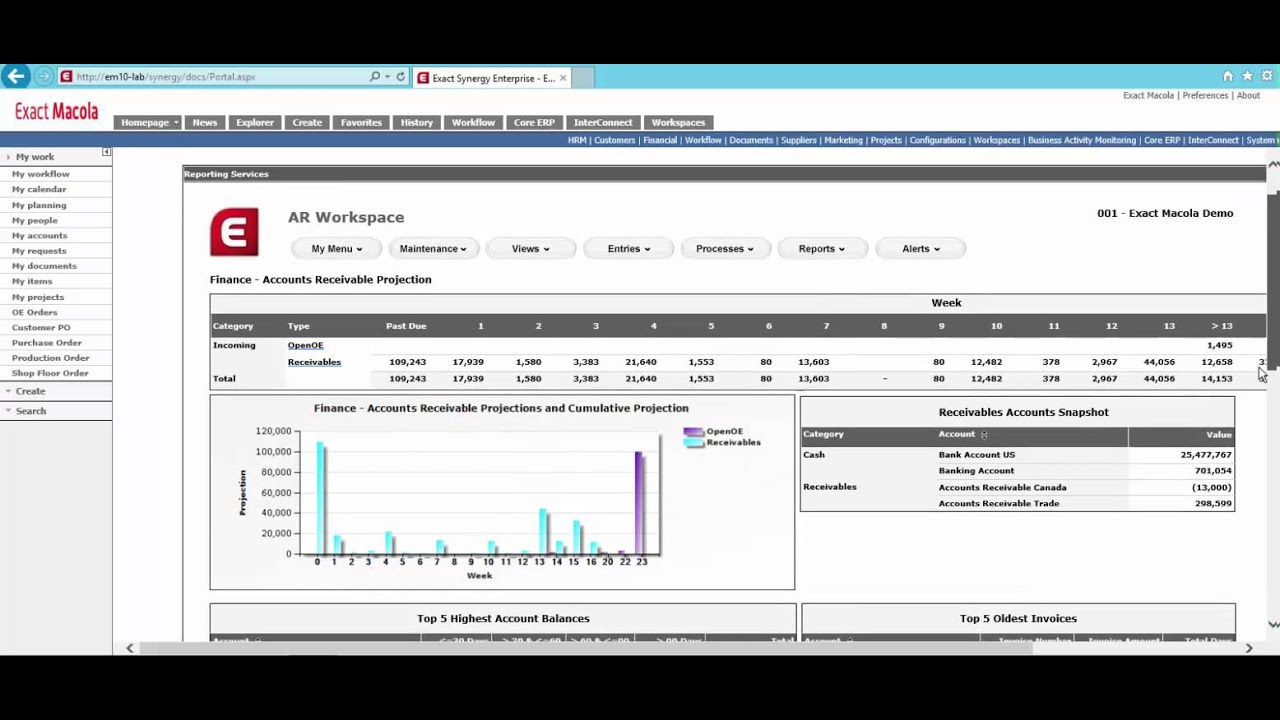The height and width of the screenshot is (720, 1280).
Task: Select My accounts in sidebar
Action: pos(40,235)
